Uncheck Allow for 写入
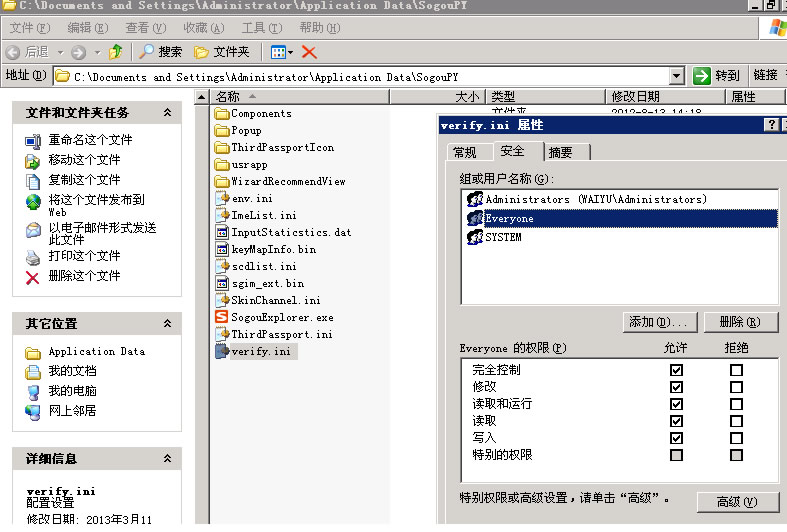This screenshot has width=787, height=532. [x=677, y=438]
